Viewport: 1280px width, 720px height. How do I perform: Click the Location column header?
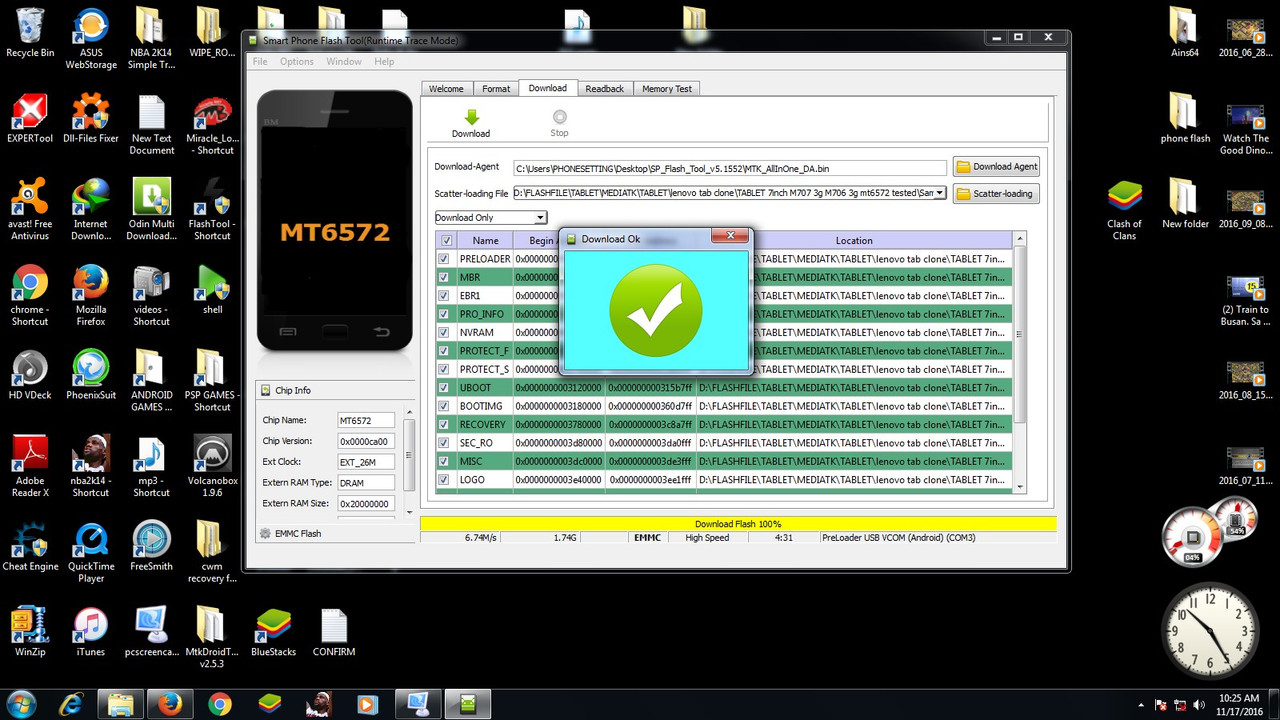854,240
